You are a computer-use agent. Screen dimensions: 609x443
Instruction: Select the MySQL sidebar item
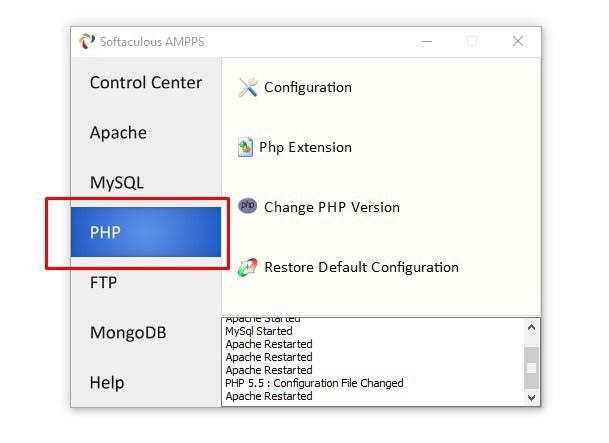(x=117, y=182)
